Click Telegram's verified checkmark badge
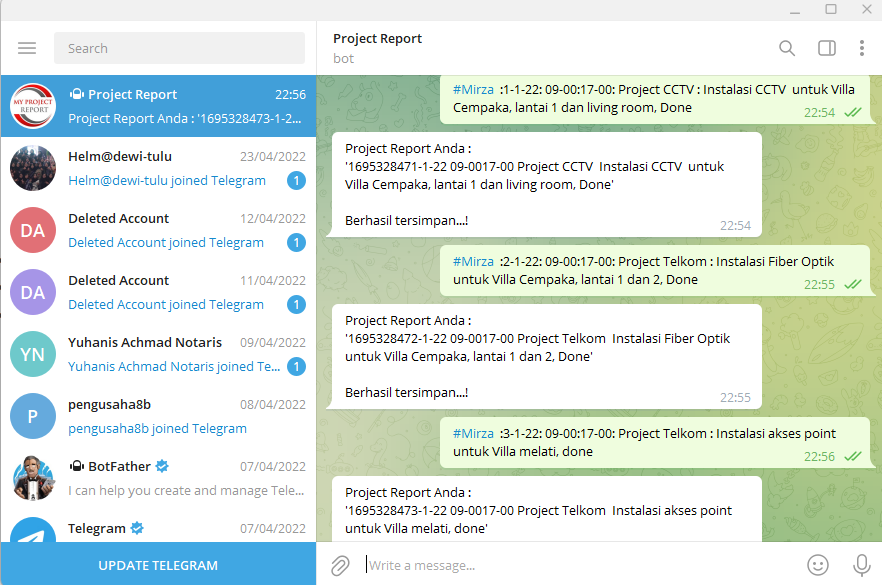The width and height of the screenshot is (882, 585). [x=135, y=528]
